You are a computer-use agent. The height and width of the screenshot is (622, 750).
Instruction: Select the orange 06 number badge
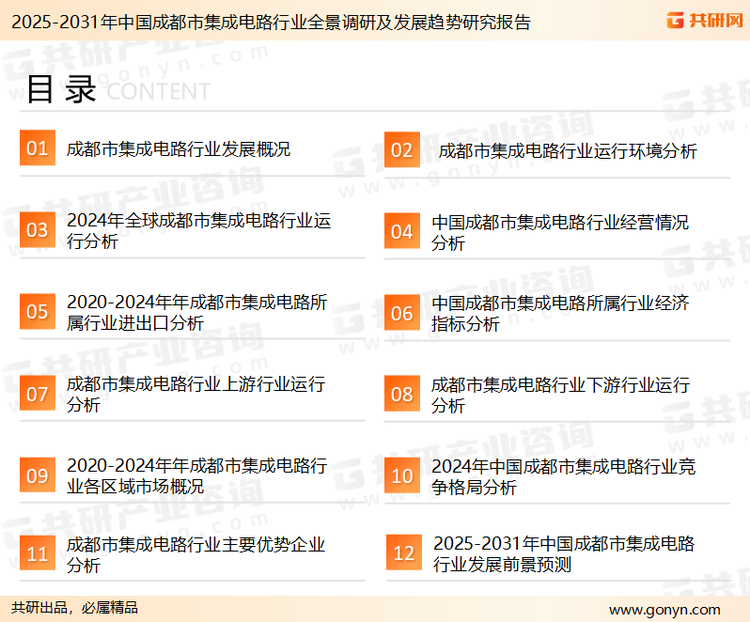coord(402,313)
